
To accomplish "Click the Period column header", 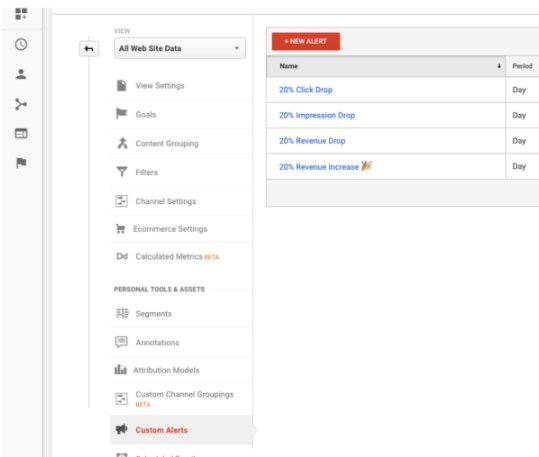I will click(522, 66).
